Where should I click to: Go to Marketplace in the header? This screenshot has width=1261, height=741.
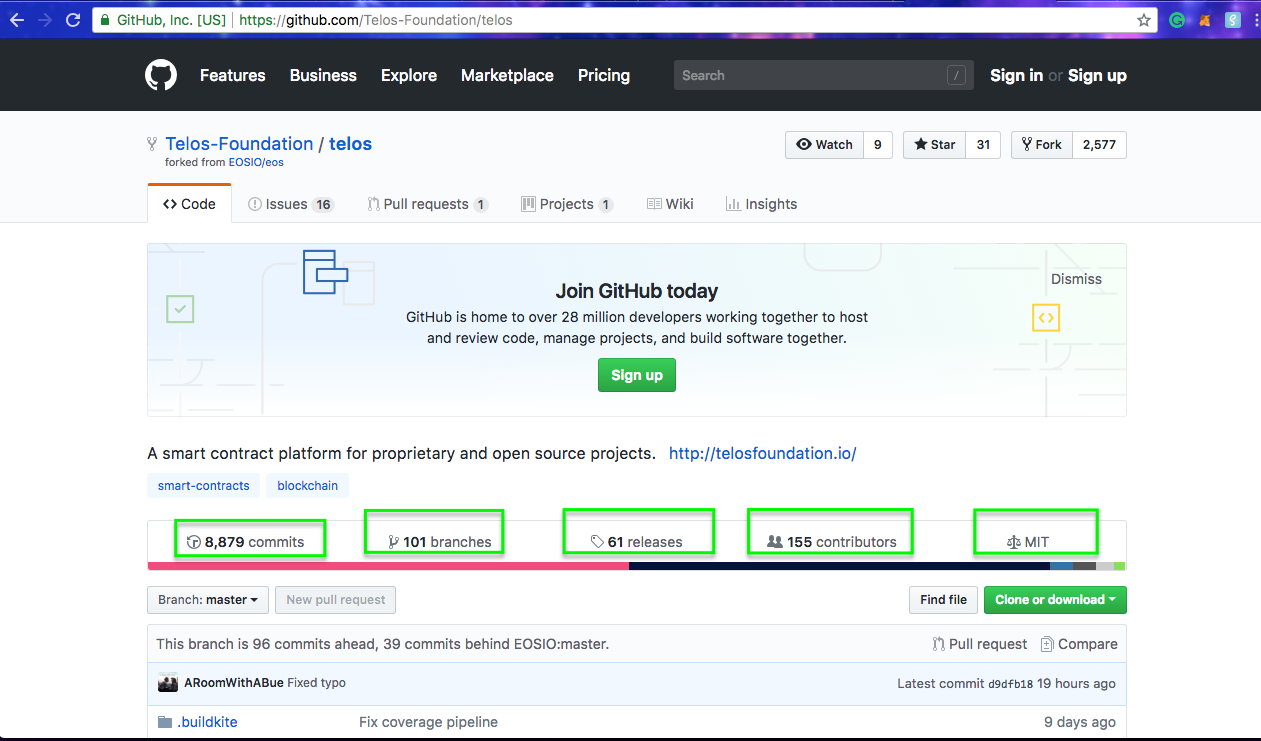[507, 75]
